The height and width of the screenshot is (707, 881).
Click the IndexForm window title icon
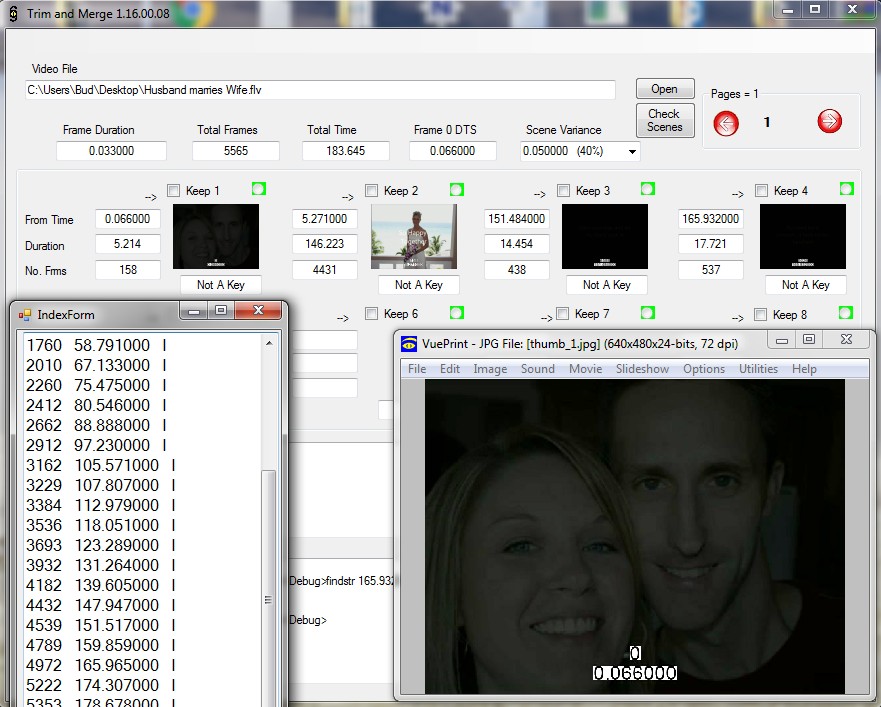point(25,315)
